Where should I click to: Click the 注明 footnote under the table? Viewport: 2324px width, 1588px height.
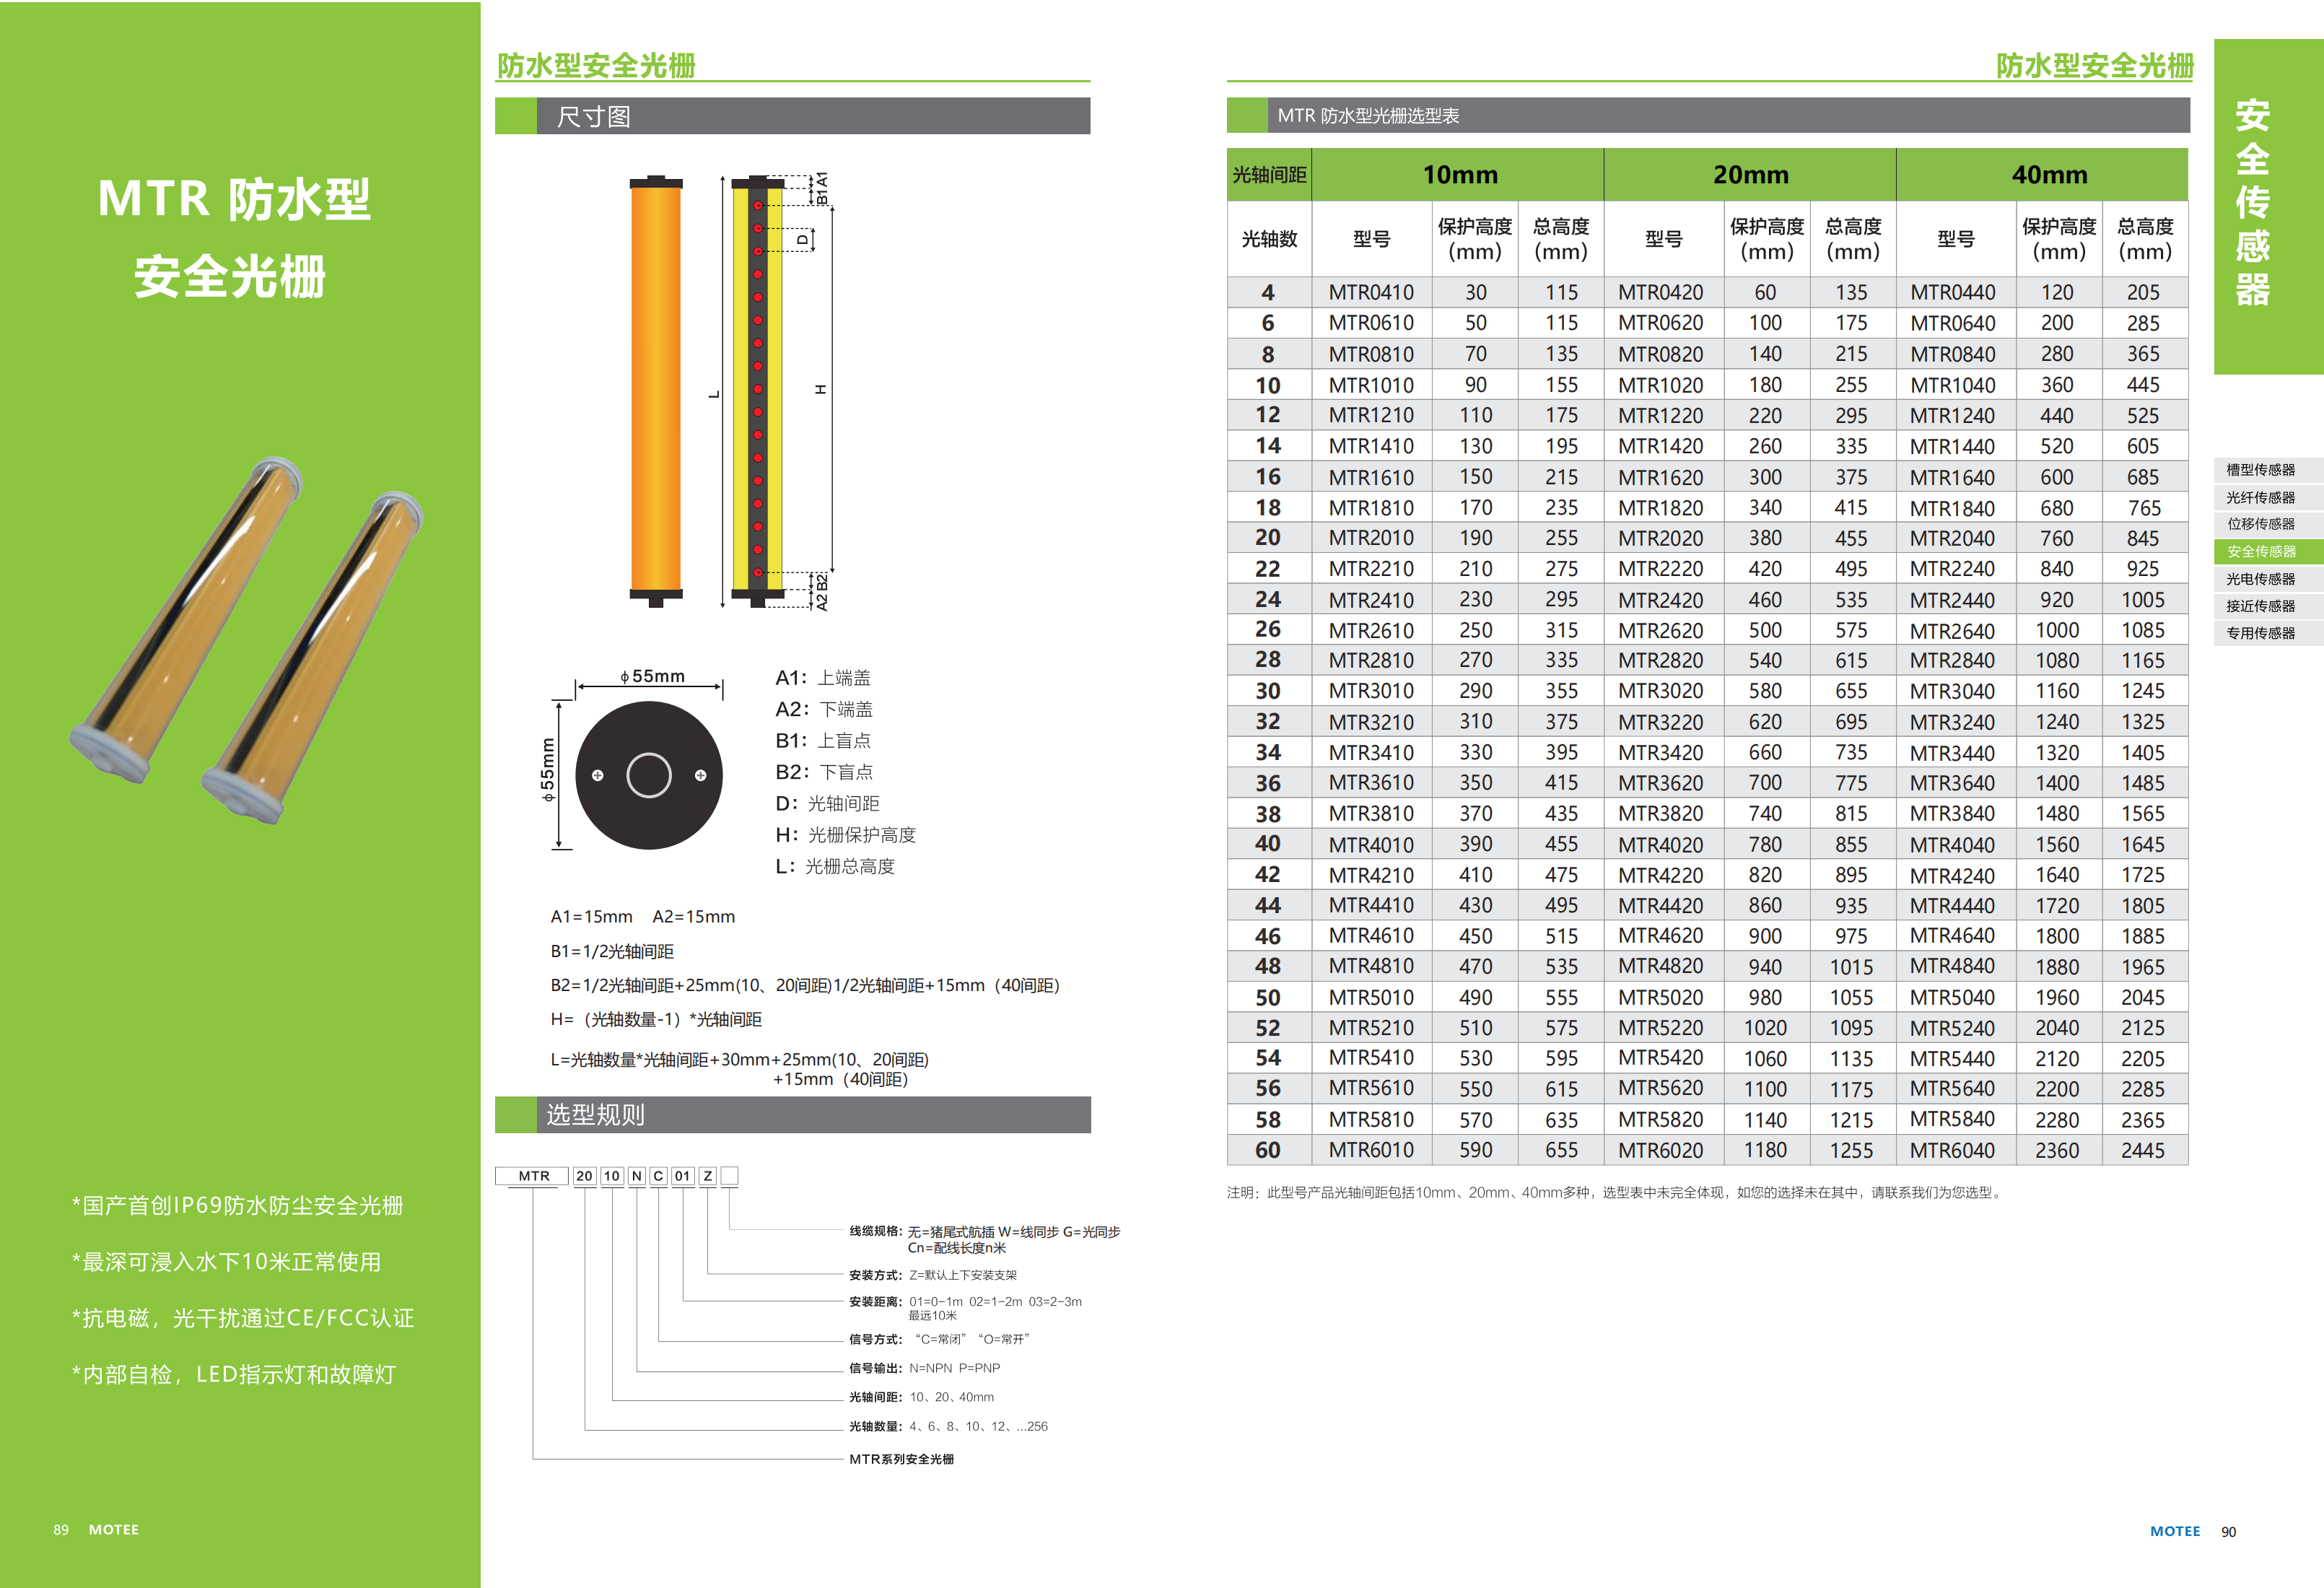(1616, 1192)
